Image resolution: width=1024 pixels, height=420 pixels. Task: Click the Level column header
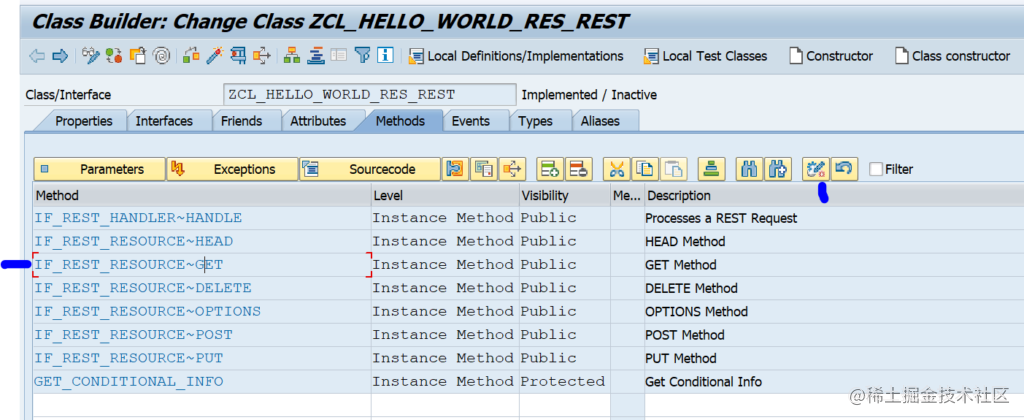tap(445, 195)
